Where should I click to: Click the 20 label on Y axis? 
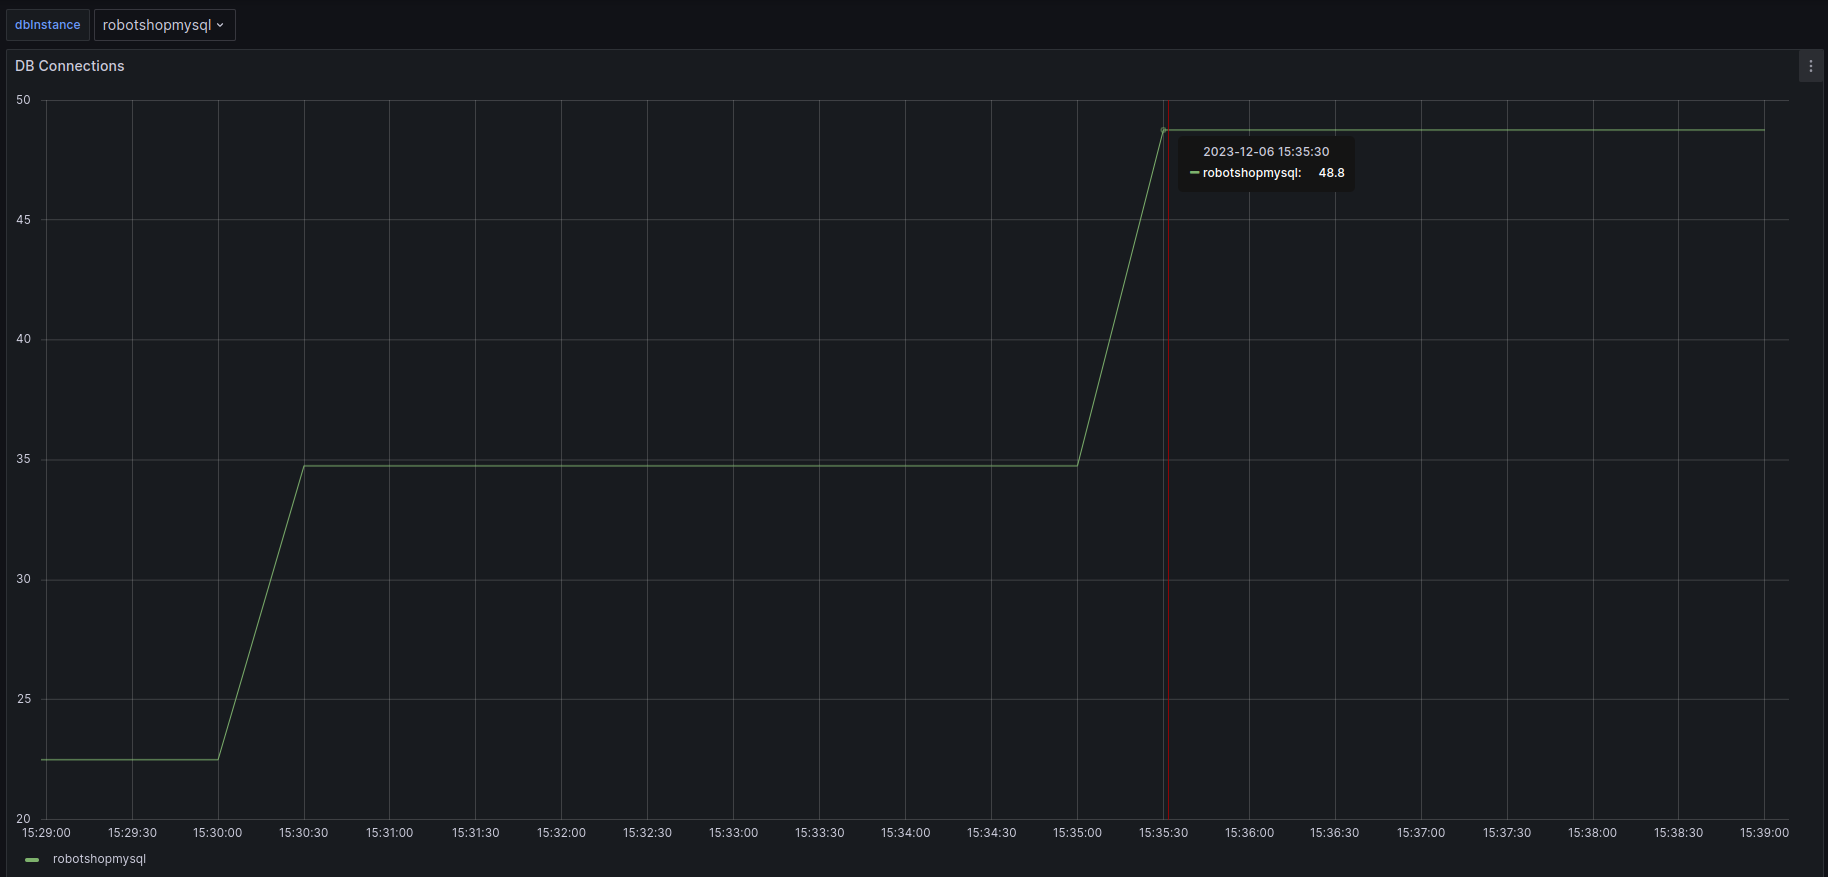coord(23,818)
